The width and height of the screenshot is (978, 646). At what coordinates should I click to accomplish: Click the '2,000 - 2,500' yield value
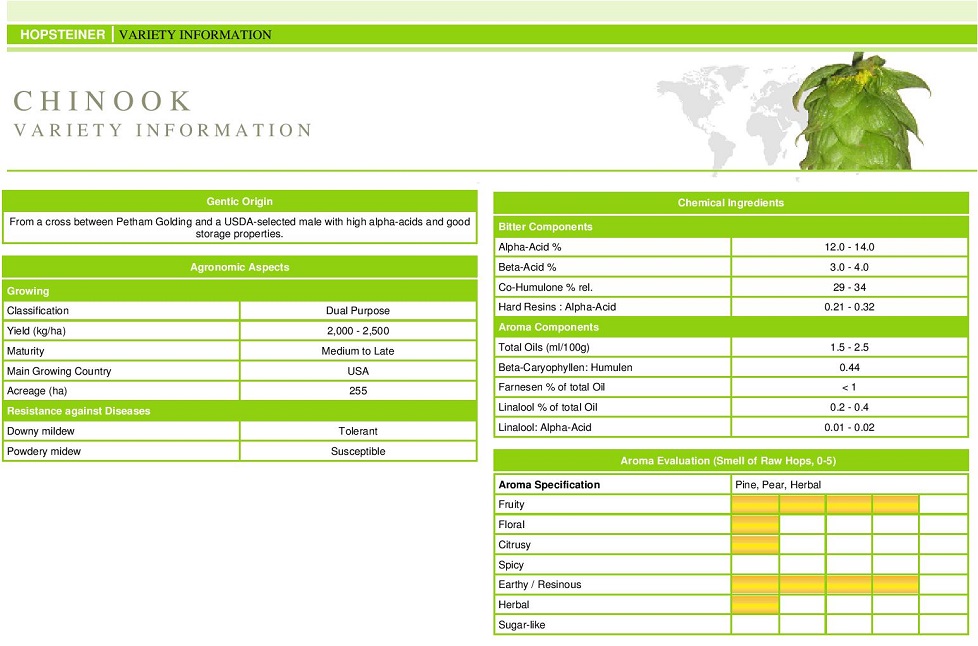pyautogui.click(x=358, y=330)
